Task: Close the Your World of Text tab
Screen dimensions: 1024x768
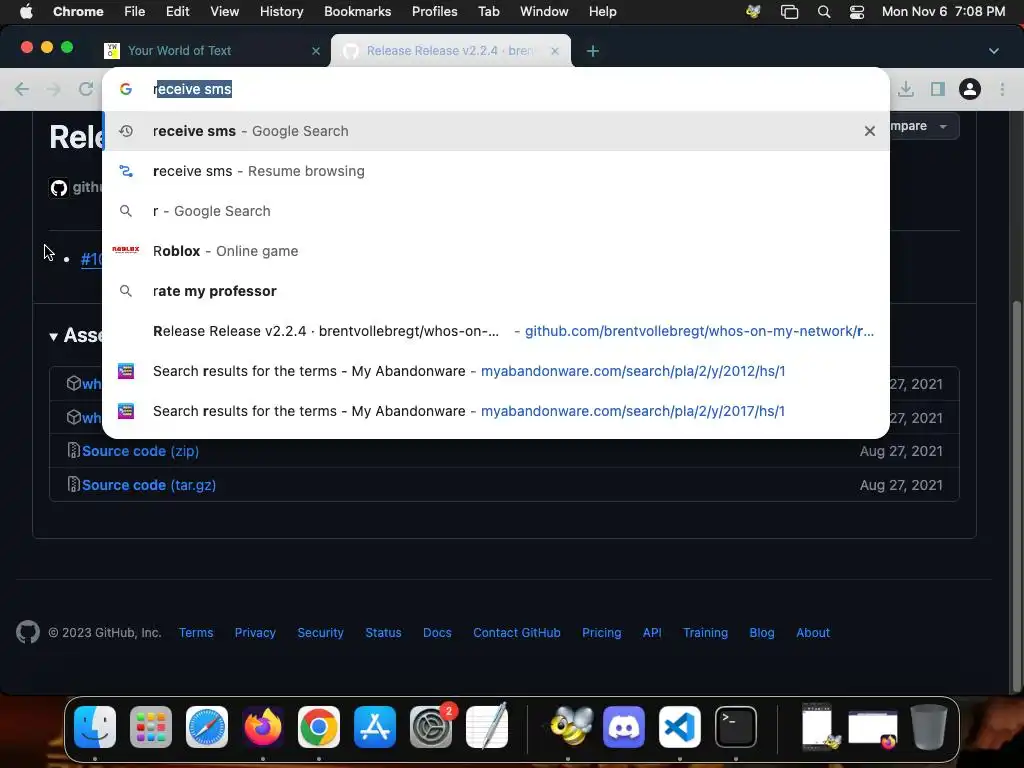Action: pyautogui.click(x=316, y=51)
